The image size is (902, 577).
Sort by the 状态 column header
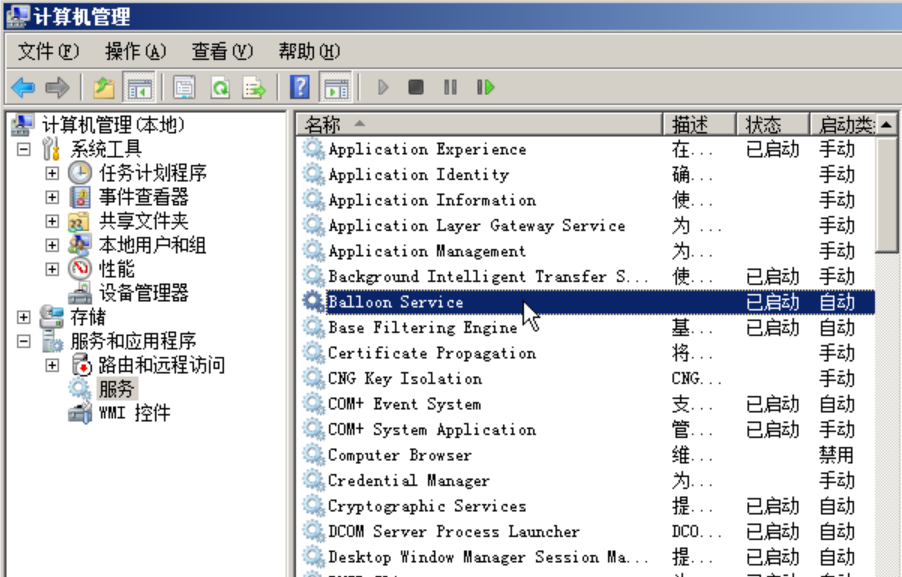773,124
